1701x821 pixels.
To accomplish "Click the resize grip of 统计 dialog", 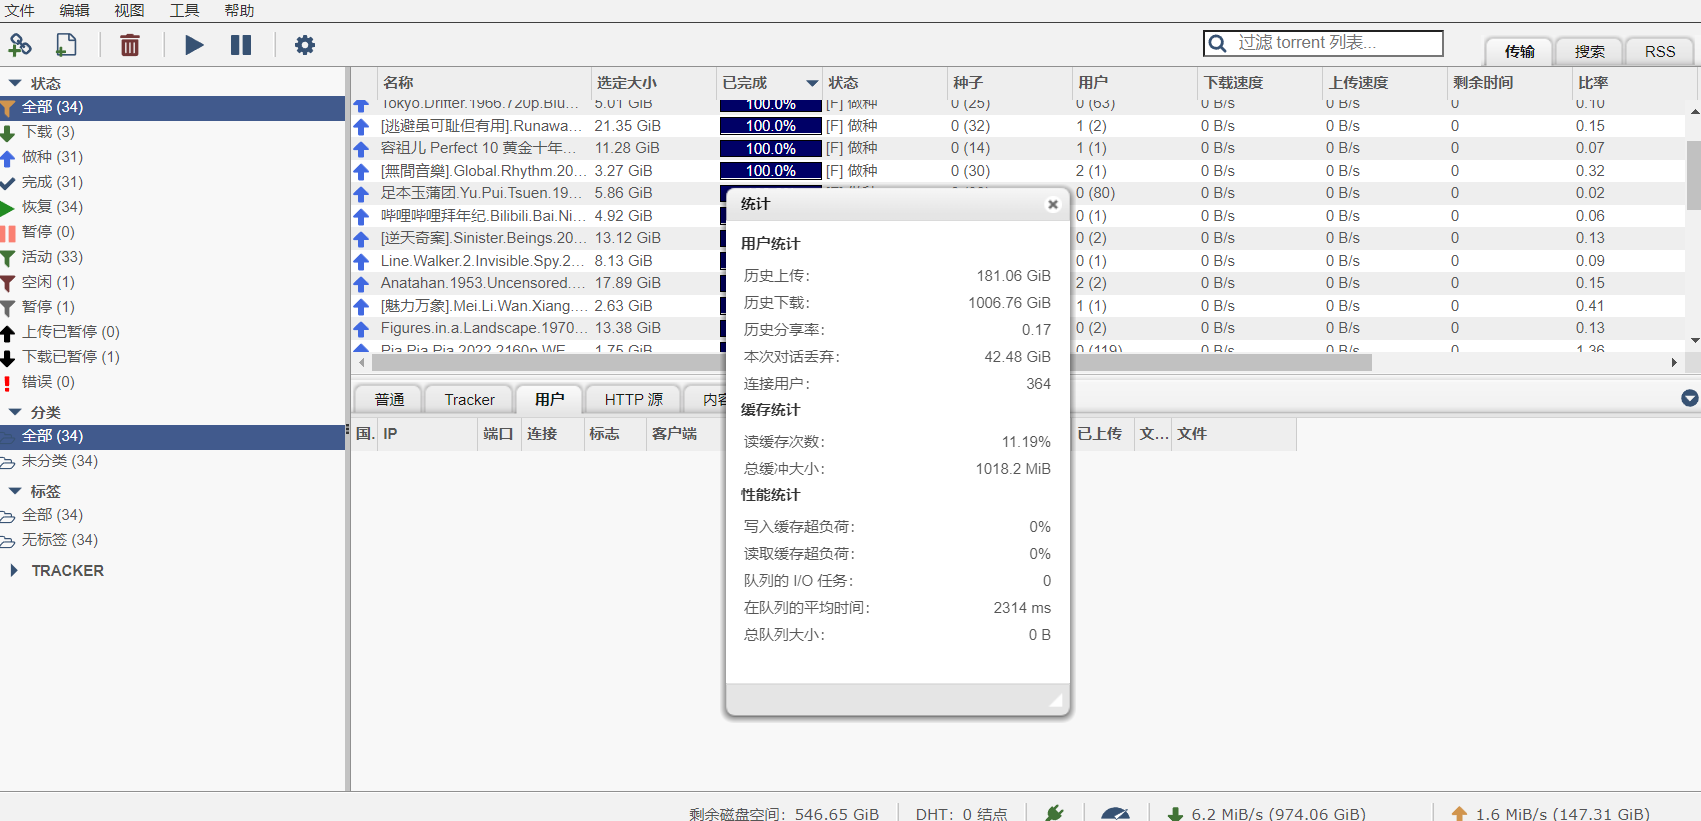I will tap(1055, 700).
